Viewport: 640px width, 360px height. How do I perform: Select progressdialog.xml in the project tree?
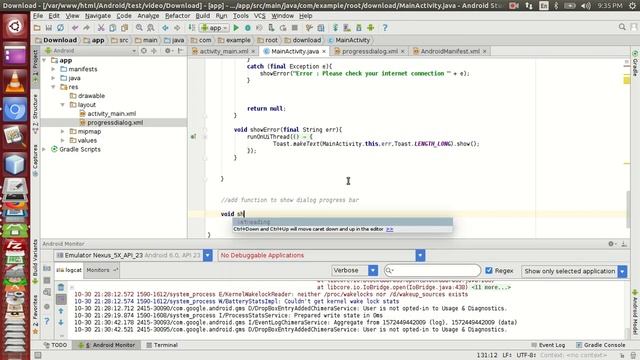pos(115,122)
